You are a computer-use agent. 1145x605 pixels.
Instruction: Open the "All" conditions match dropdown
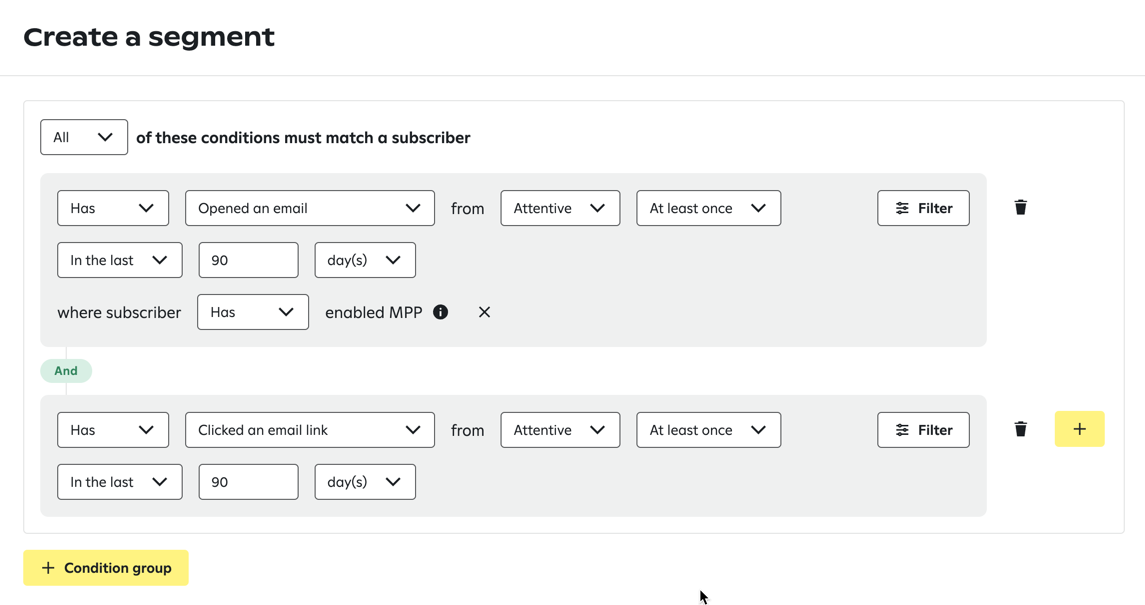click(x=83, y=136)
